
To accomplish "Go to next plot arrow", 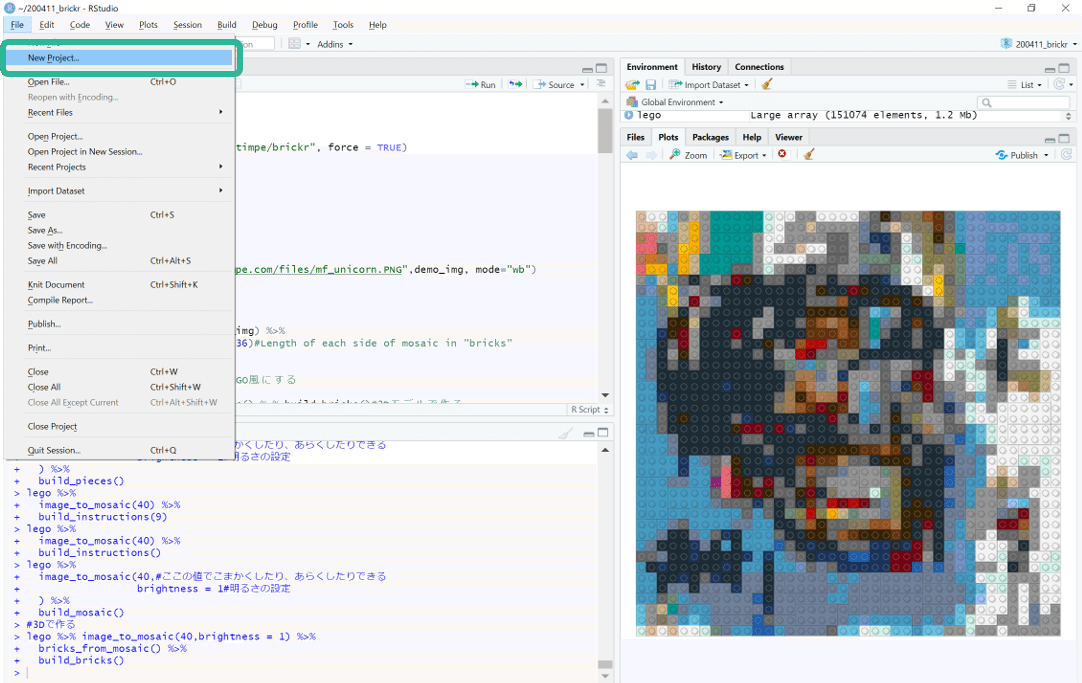I will (x=651, y=155).
